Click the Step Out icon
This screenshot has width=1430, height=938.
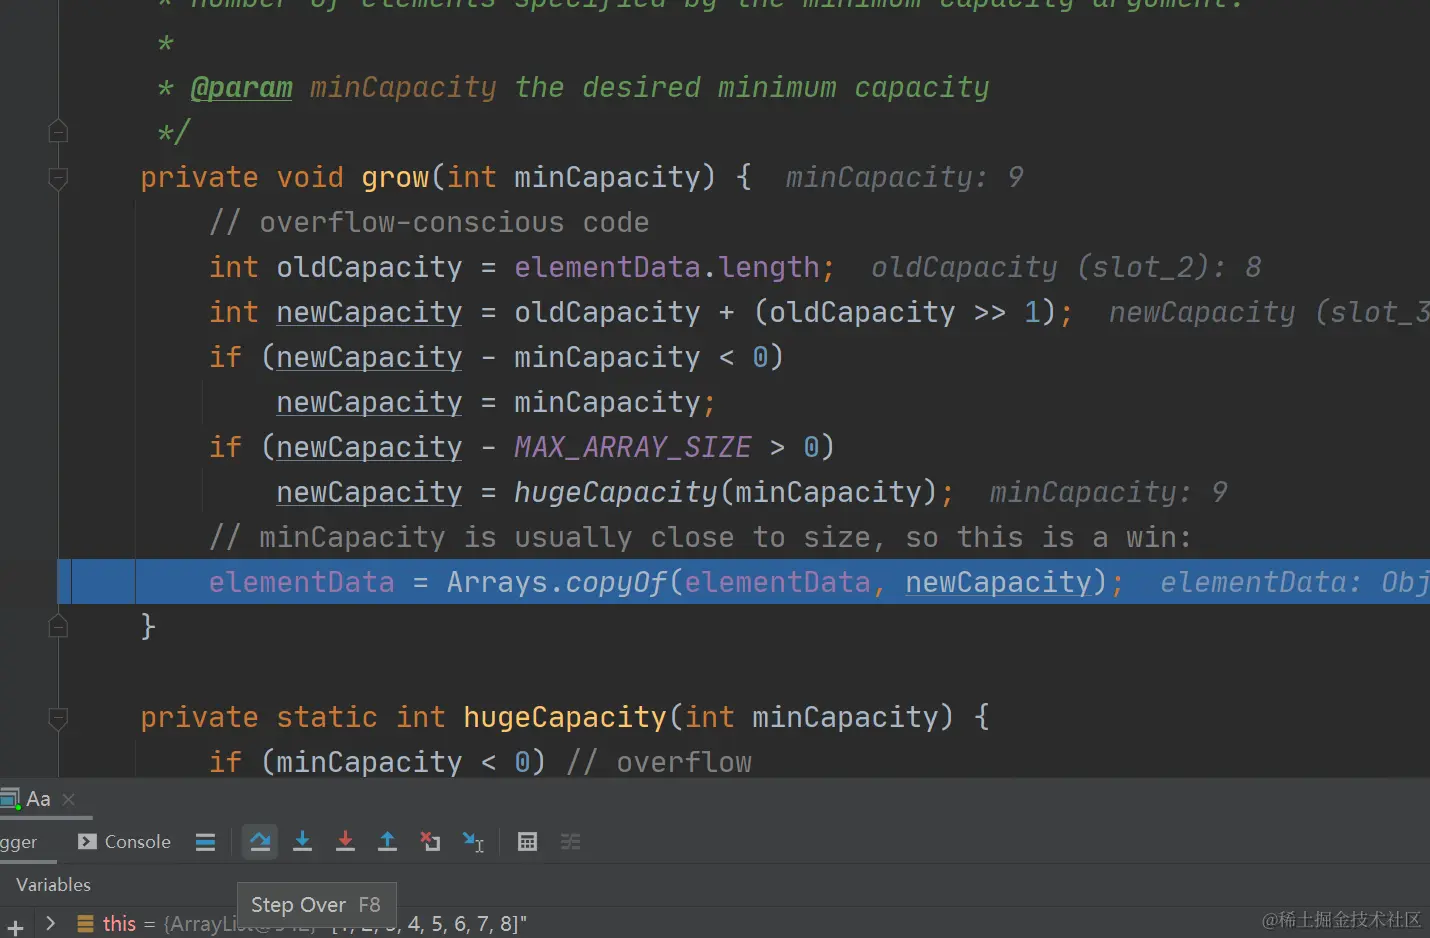[x=388, y=841]
